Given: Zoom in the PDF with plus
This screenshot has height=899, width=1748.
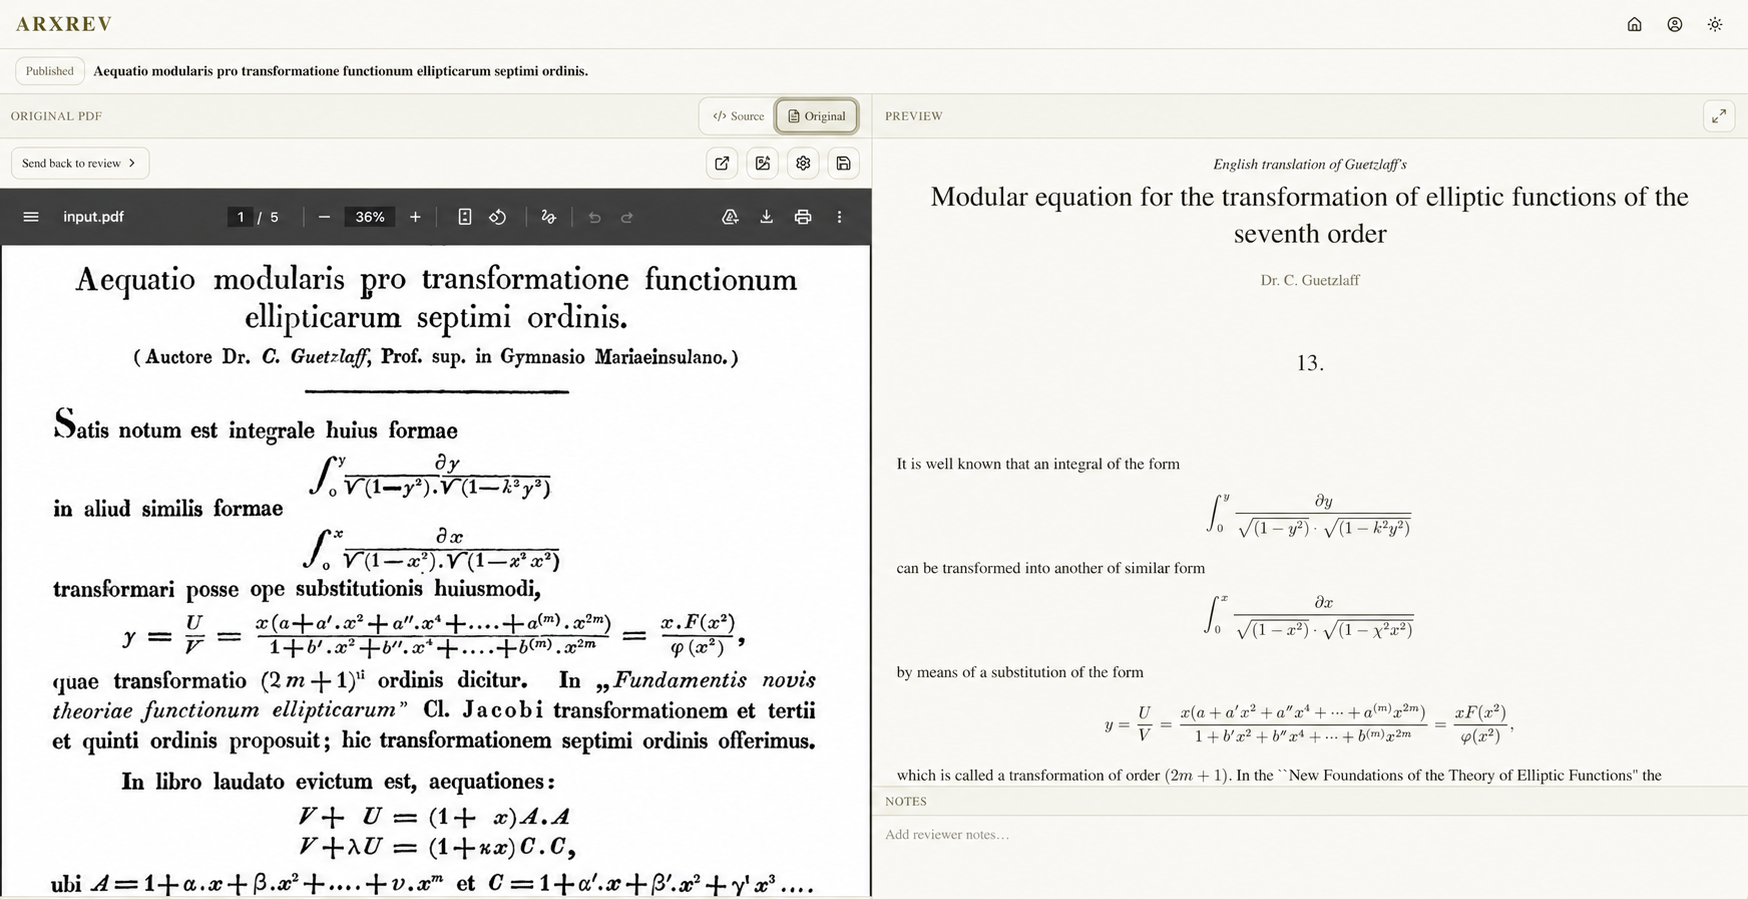Looking at the screenshot, I should (415, 217).
